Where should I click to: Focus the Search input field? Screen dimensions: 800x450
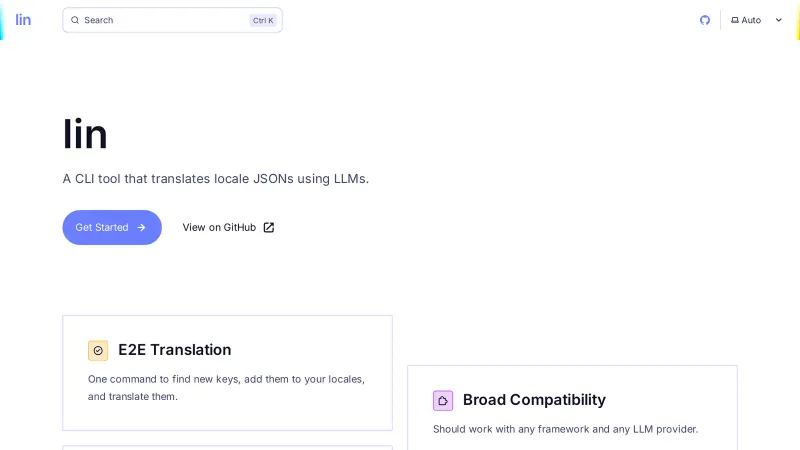click(x=160, y=20)
